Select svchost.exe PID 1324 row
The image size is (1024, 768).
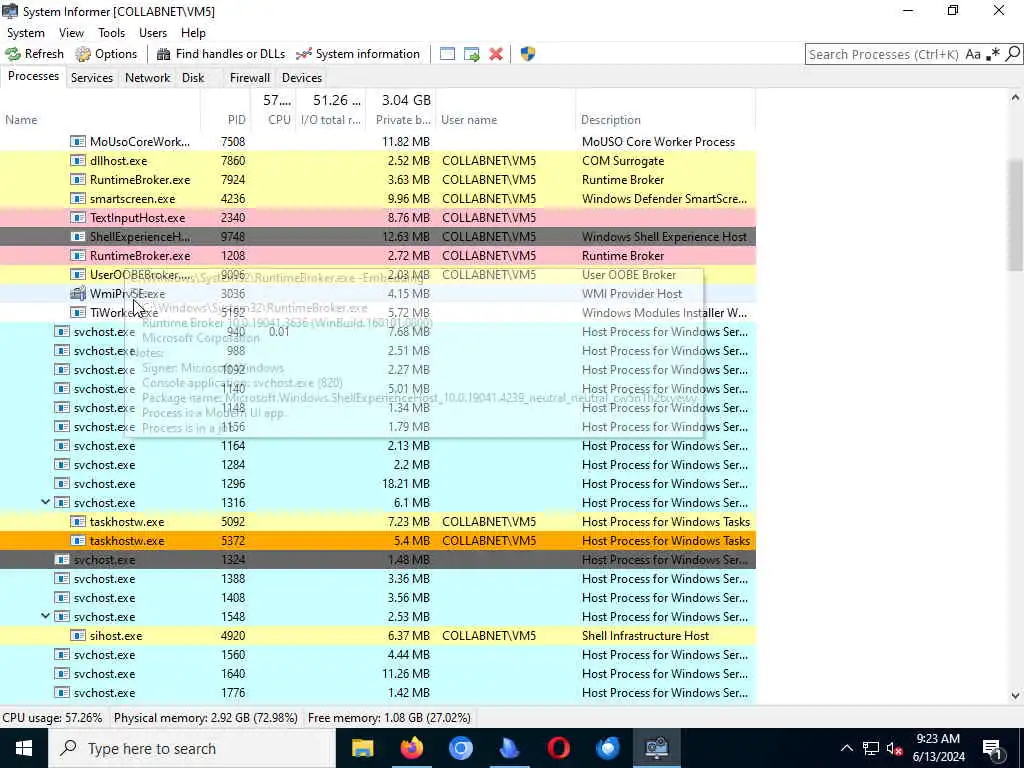click(377, 560)
